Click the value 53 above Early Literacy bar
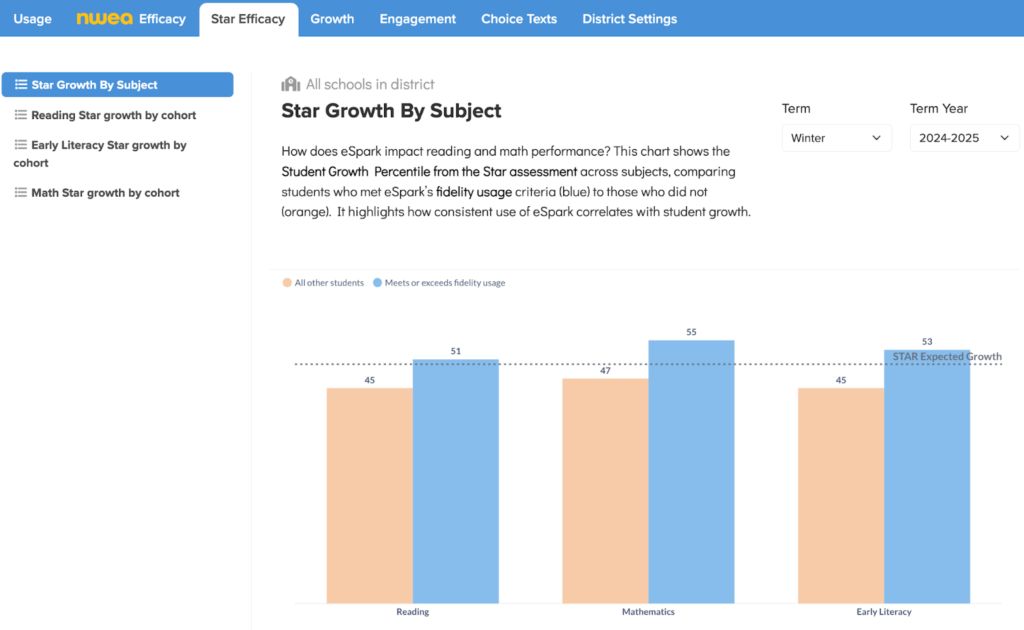 tap(927, 341)
